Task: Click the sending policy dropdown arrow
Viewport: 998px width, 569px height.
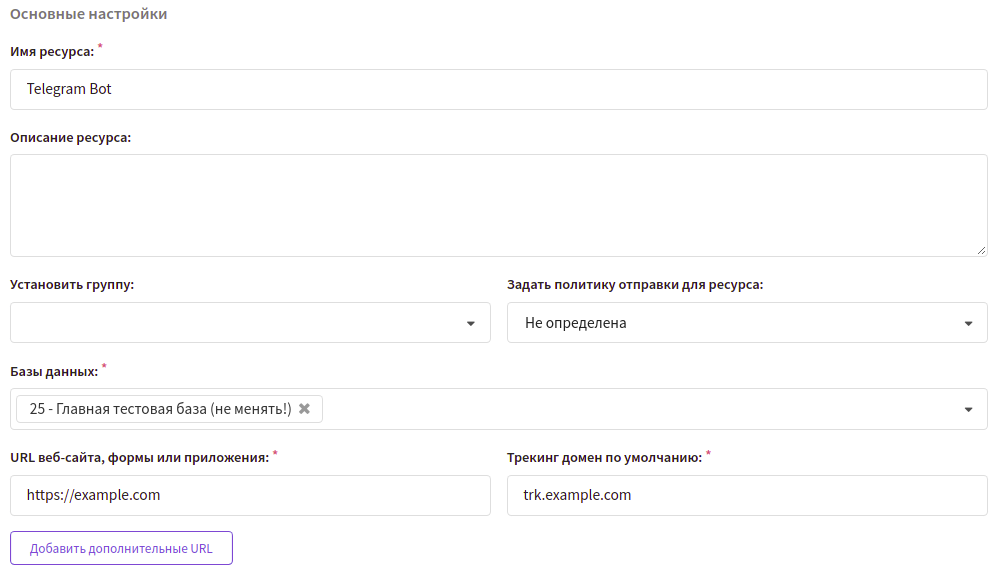Action: tap(968, 323)
